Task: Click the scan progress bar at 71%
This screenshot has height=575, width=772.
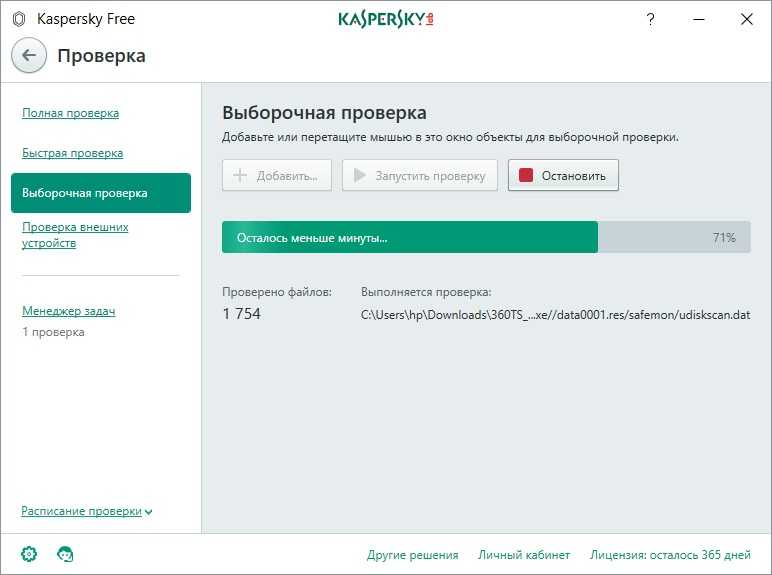Action: tap(486, 237)
